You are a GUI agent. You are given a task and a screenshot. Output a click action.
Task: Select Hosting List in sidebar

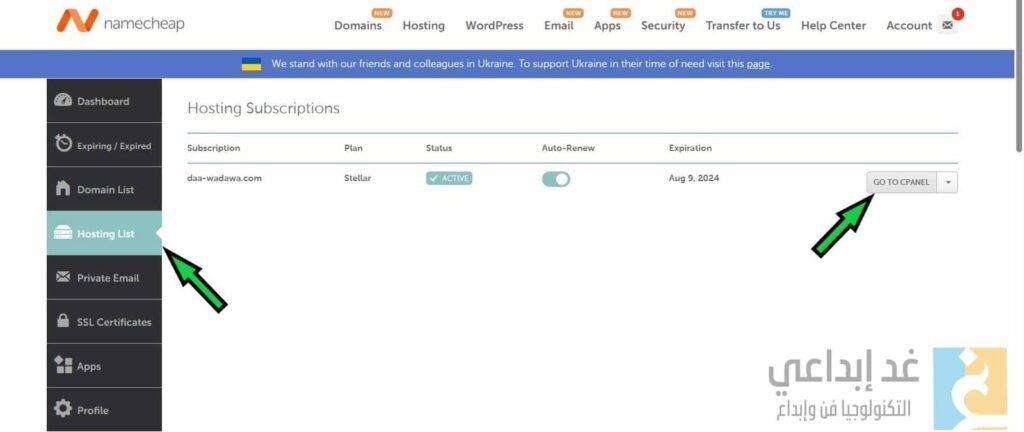pyautogui.click(x=104, y=233)
